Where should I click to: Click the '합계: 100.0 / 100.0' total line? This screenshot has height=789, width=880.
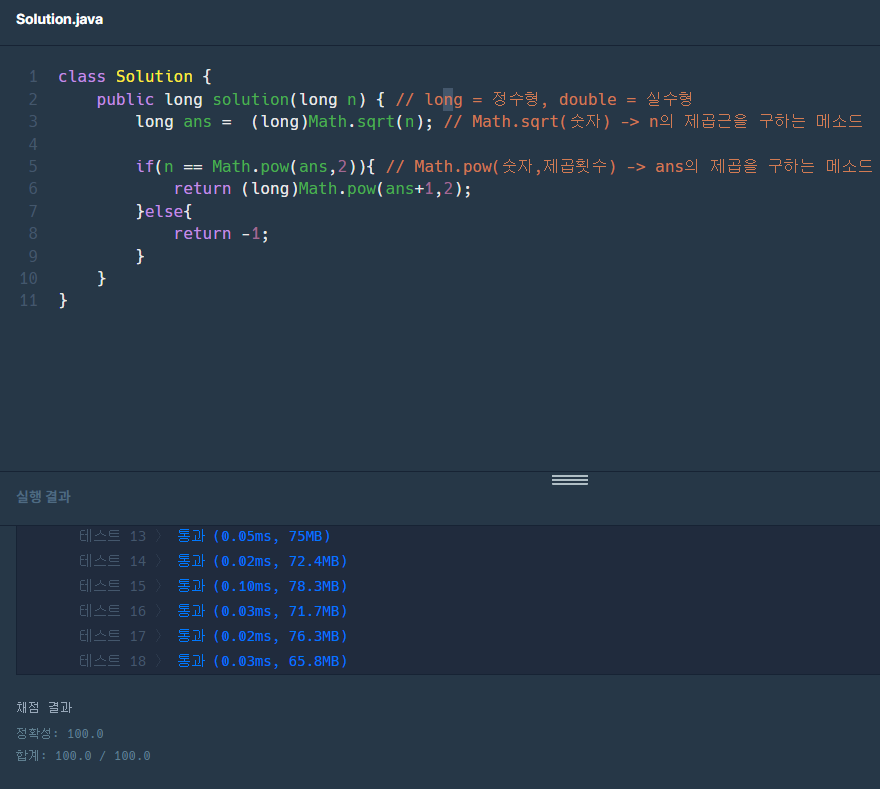[x=83, y=756]
